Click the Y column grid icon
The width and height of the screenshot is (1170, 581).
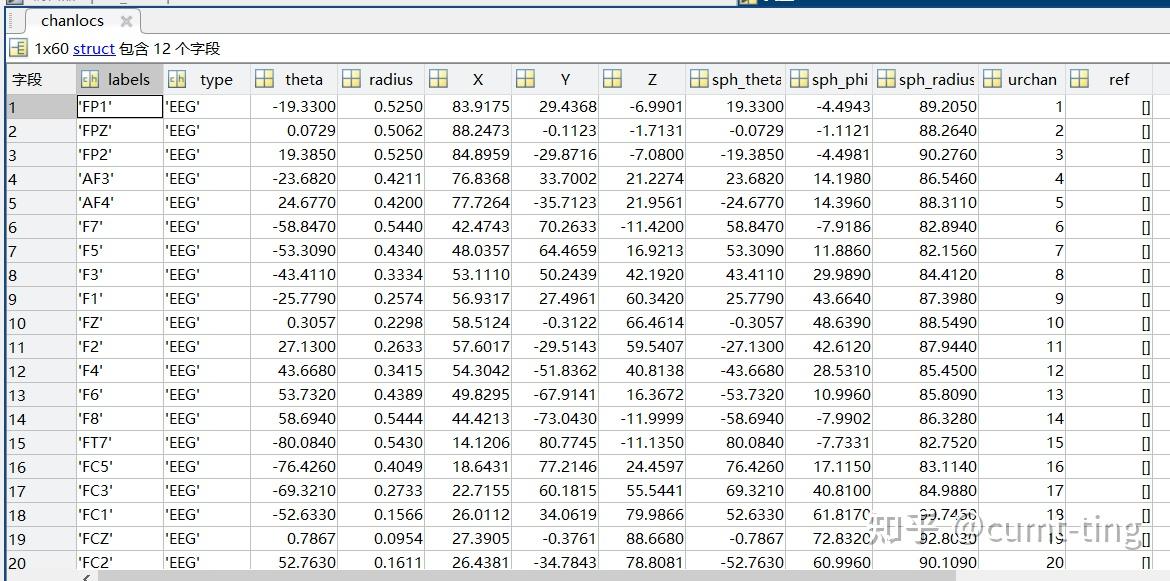click(525, 79)
